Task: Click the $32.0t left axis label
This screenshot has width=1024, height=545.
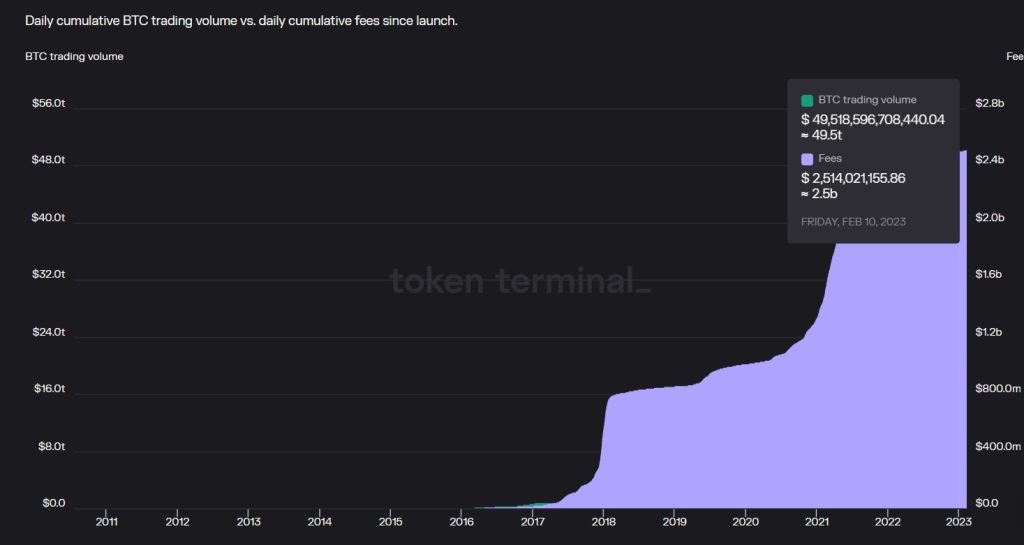Action: click(48, 274)
